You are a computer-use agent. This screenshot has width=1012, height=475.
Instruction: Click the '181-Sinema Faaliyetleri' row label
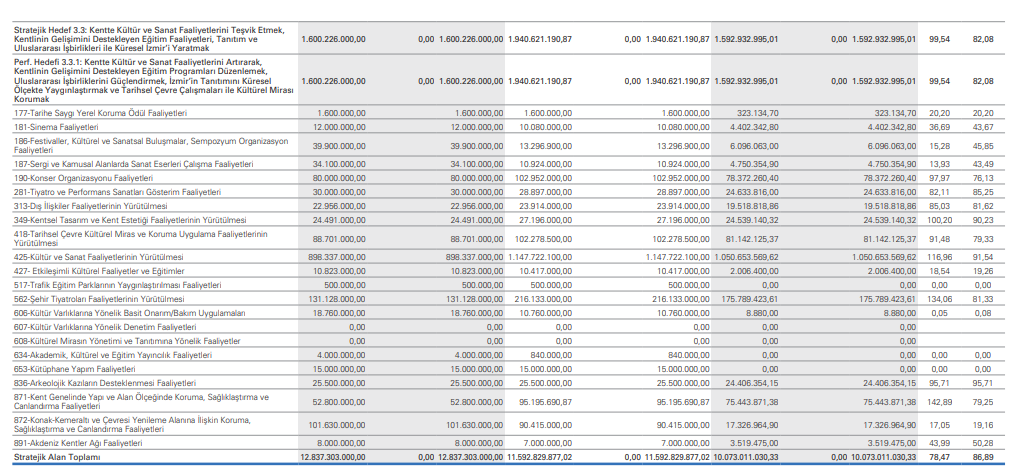(x=56, y=128)
